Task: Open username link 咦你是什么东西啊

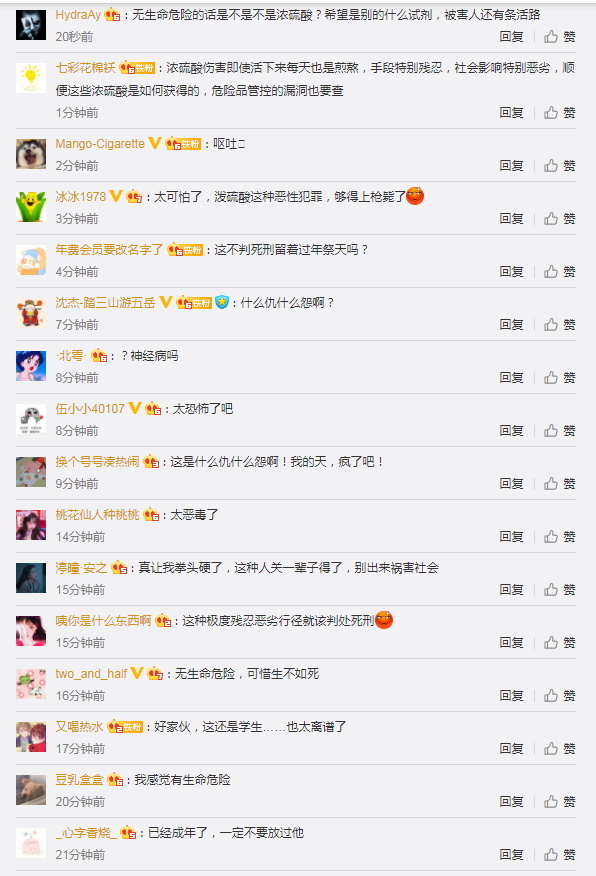Action: coord(103,621)
